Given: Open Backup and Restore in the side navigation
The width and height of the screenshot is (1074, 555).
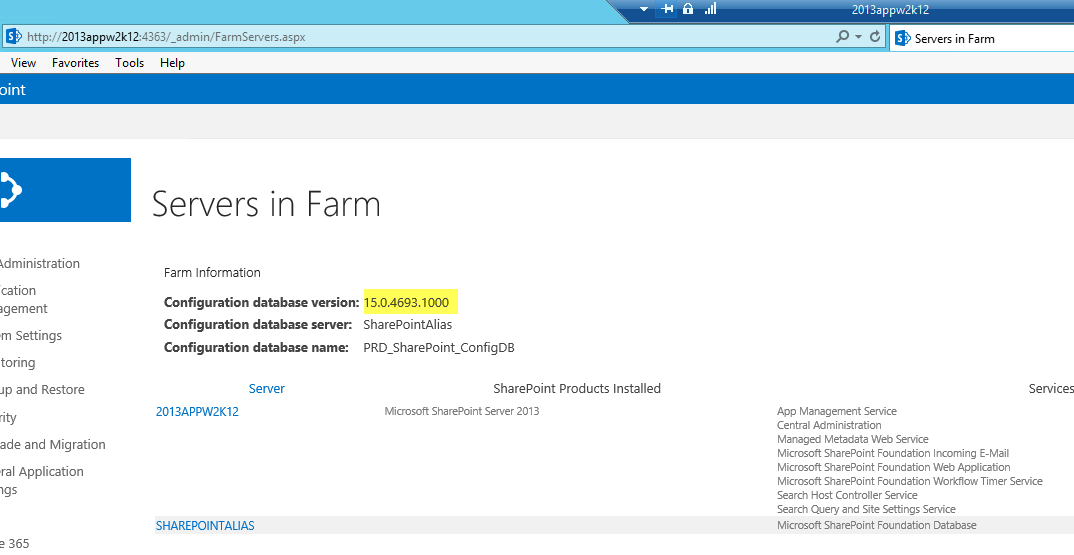Looking at the screenshot, I should pos(42,389).
